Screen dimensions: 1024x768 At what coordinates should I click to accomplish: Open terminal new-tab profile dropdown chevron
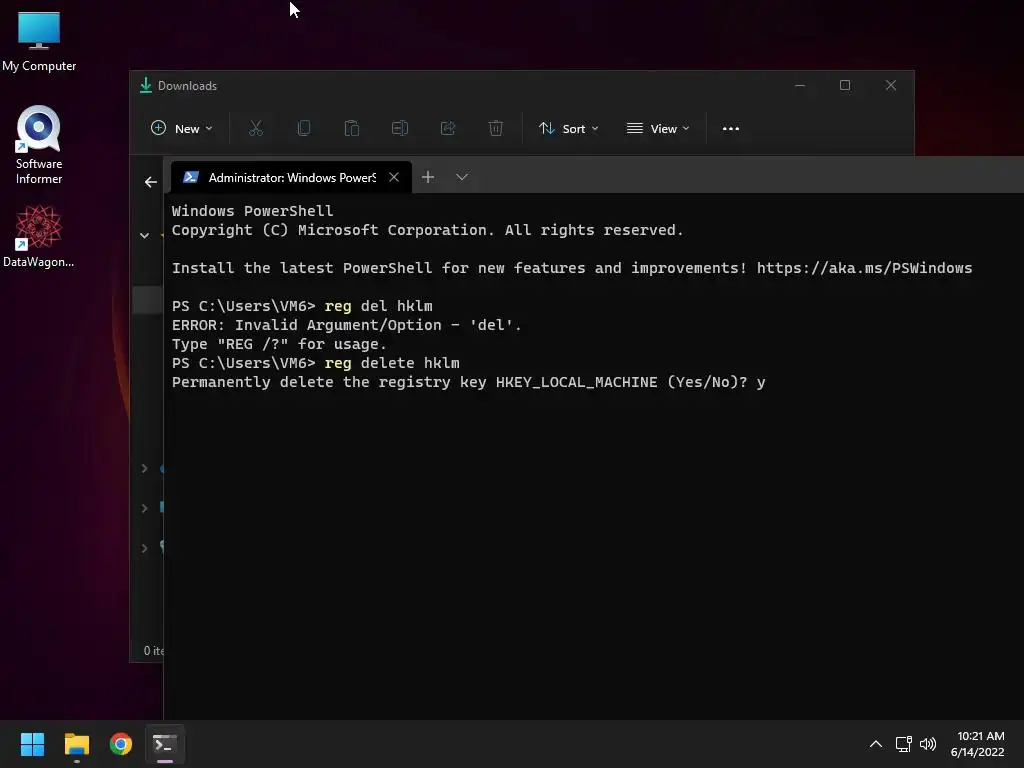coord(462,177)
